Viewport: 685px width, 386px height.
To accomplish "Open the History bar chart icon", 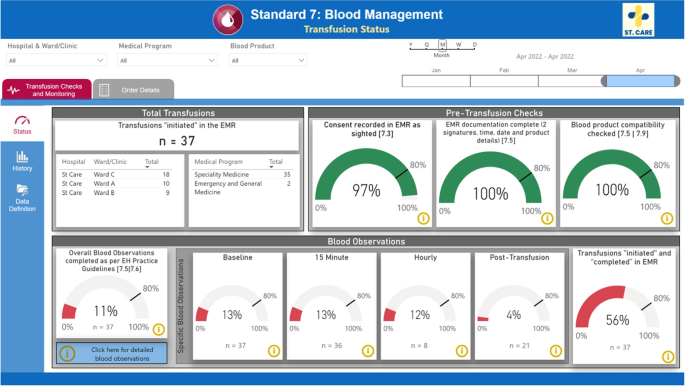I will (22, 156).
